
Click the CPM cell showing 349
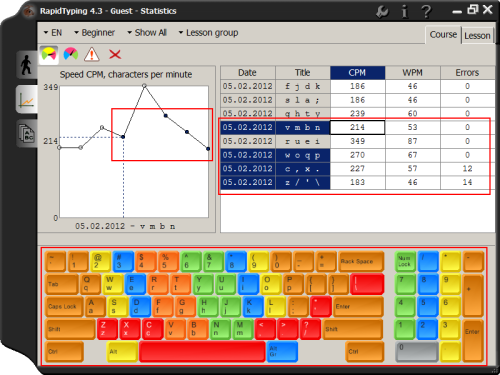click(357, 141)
